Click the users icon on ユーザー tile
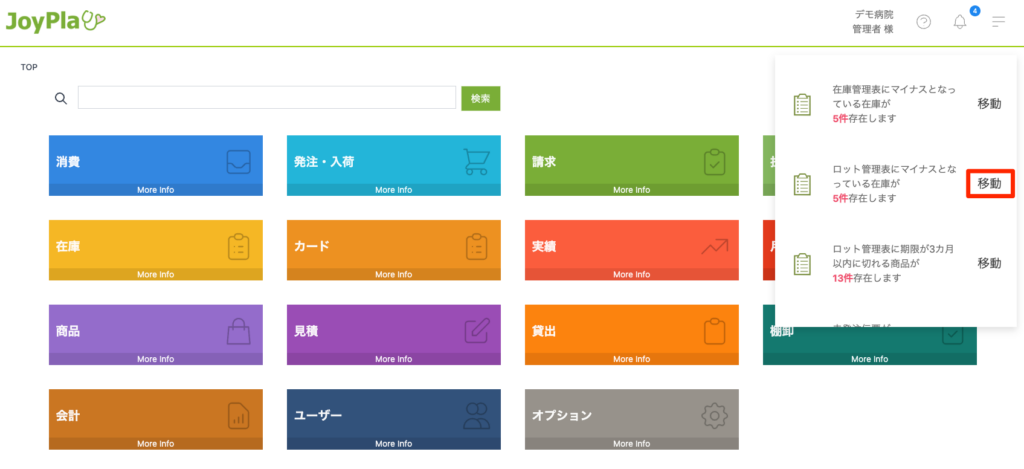 (477, 415)
